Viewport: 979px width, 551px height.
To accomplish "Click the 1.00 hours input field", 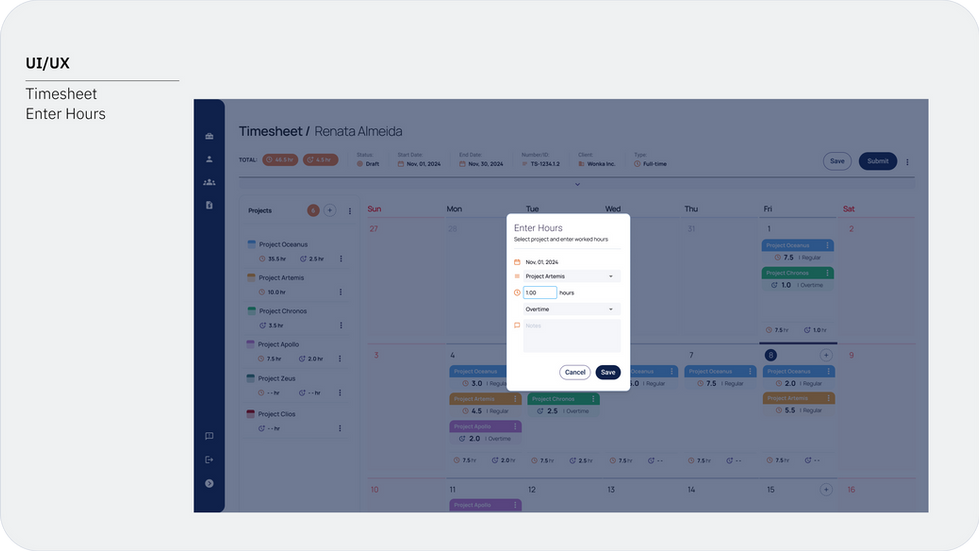I will [539, 293].
